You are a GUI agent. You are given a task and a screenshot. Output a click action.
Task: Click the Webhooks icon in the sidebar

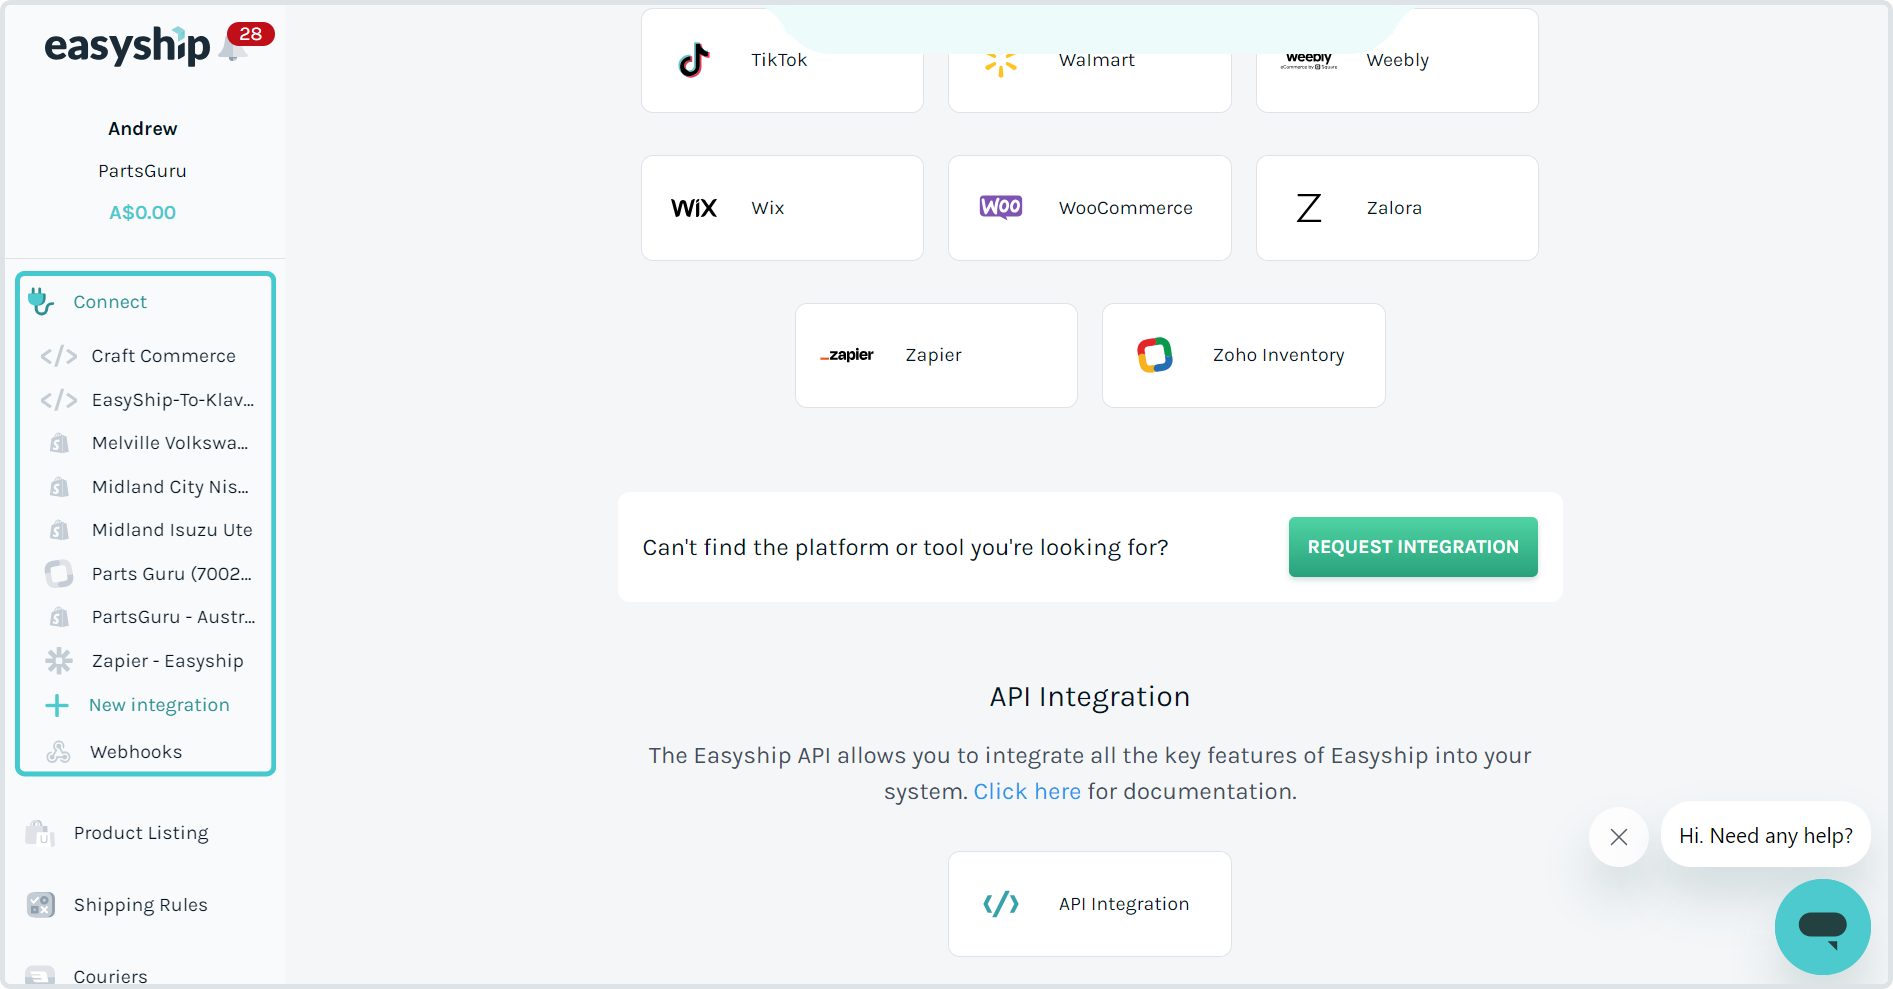(x=59, y=752)
